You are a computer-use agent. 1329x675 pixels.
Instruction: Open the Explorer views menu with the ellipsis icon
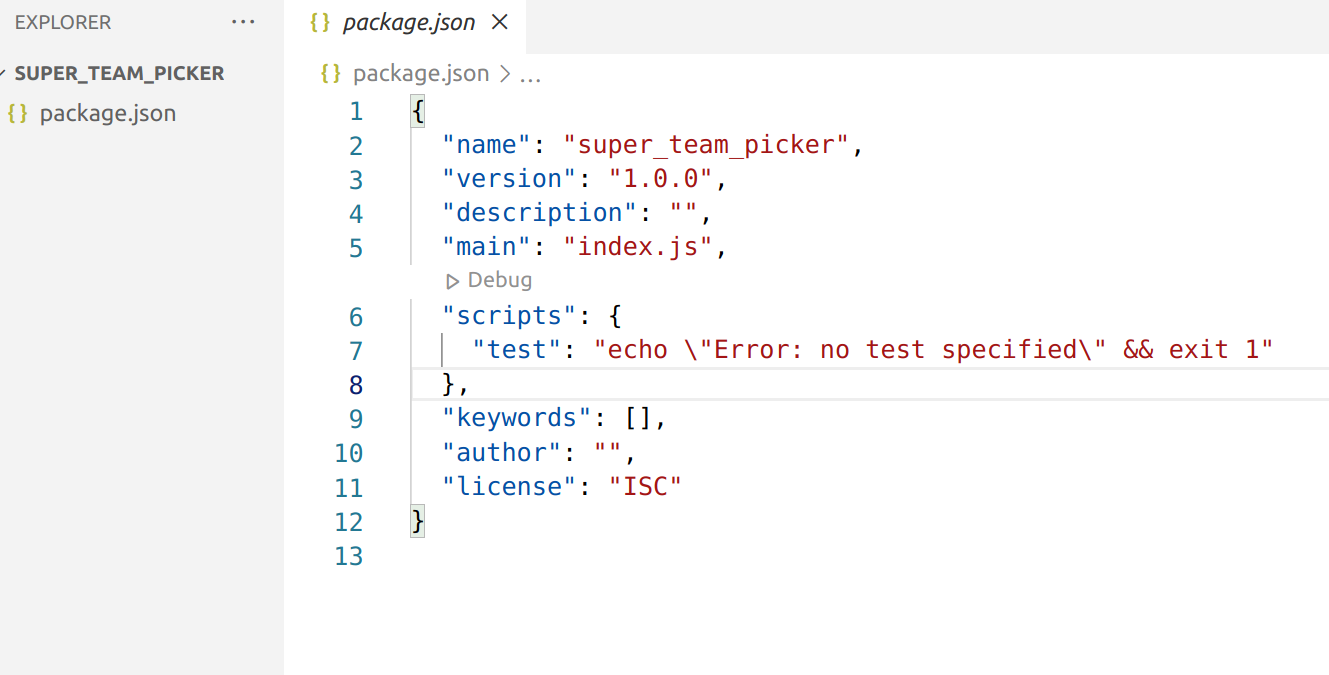243,22
